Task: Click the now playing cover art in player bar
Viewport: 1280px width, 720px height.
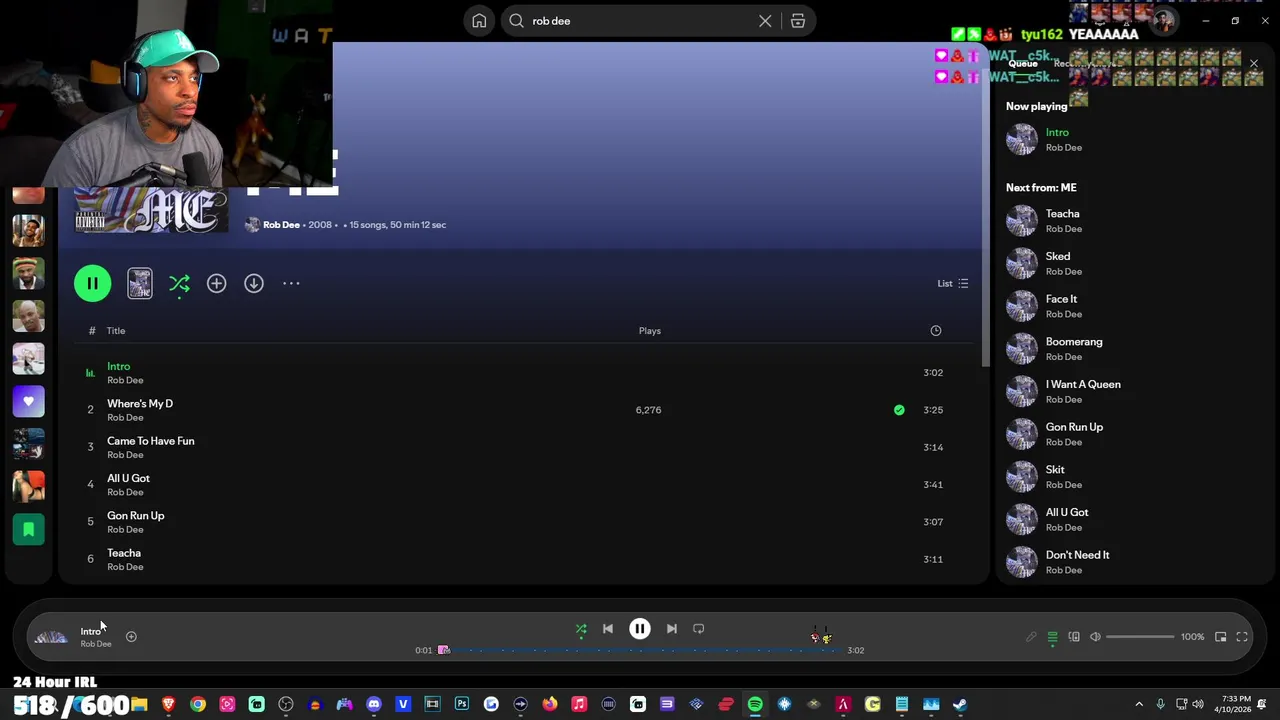Action: [51, 637]
